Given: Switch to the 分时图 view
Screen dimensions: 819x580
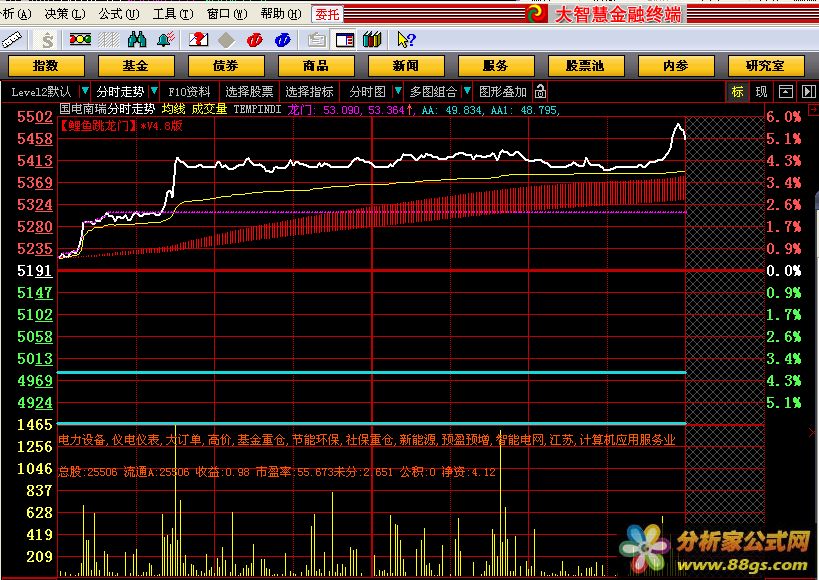Looking at the screenshot, I should [368, 92].
